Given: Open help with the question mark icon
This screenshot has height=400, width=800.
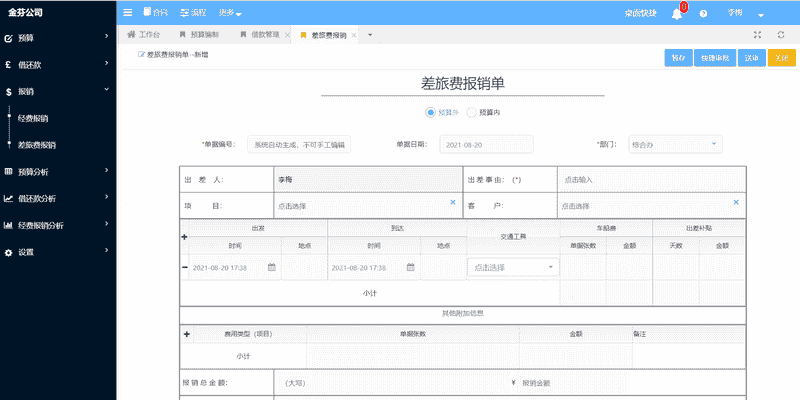Looking at the screenshot, I should [x=703, y=14].
